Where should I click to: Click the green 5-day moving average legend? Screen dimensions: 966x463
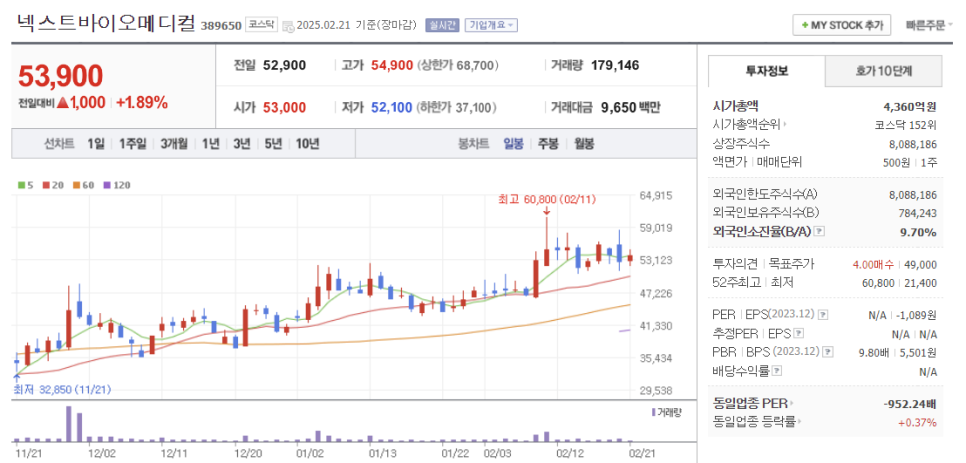22,185
